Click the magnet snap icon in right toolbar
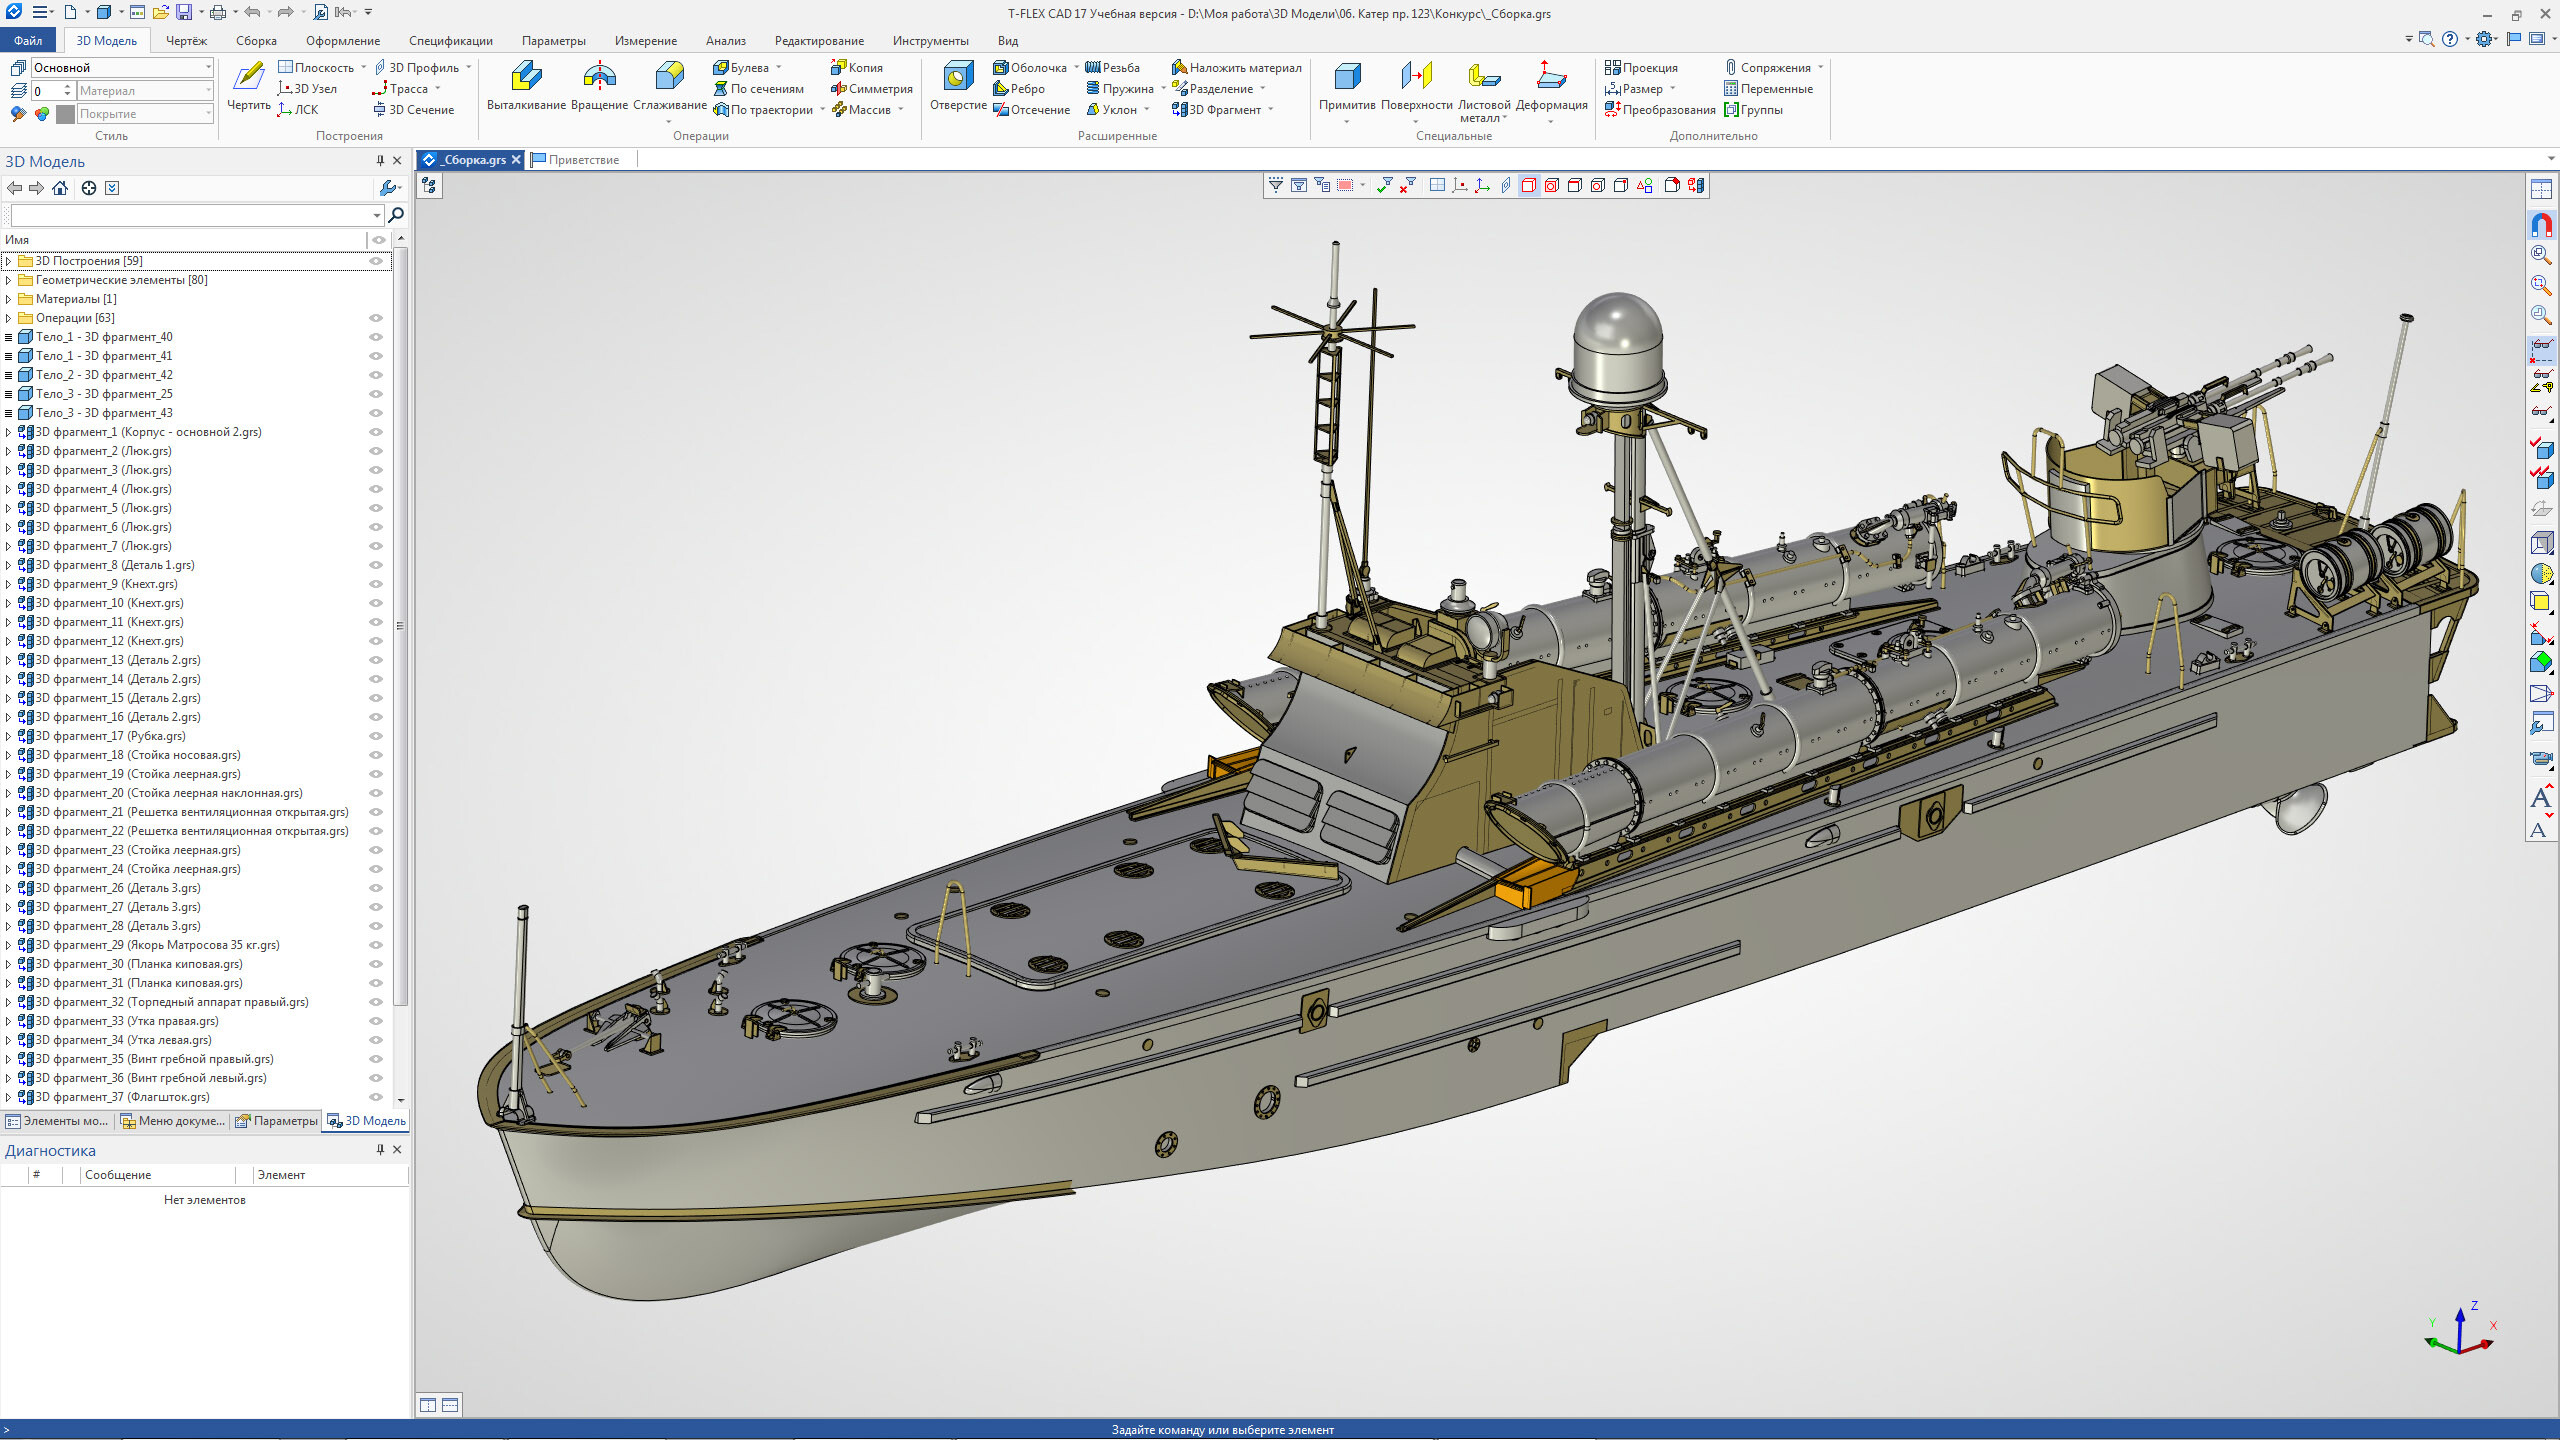Viewport: 2560px width, 1440px height. (x=2541, y=224)
